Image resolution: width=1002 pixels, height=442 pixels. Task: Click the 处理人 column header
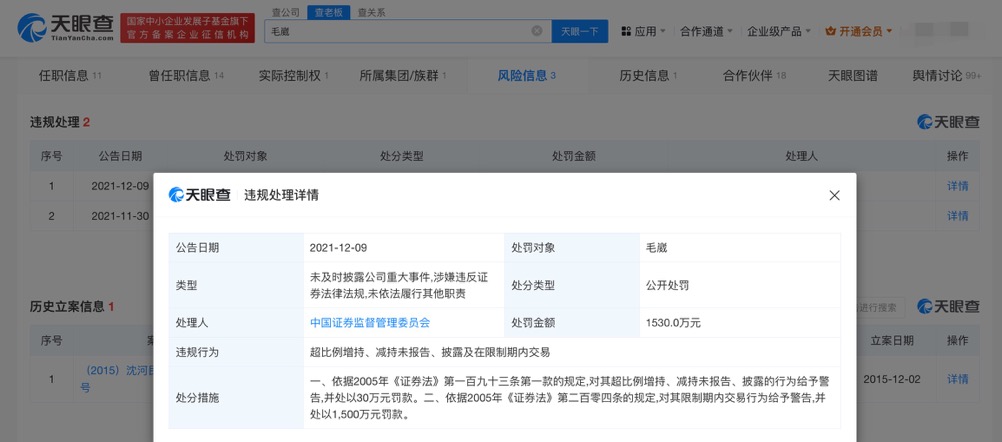pos(802,156)
